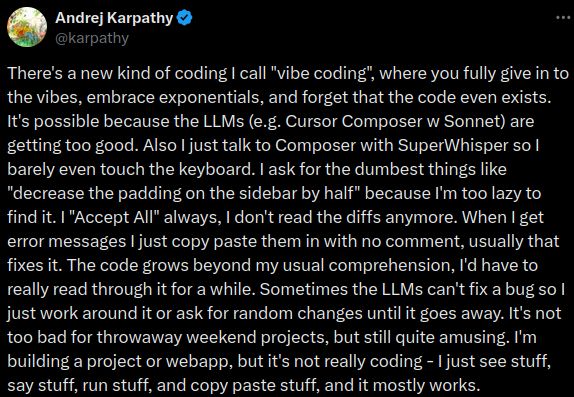The width and height of the screenshot is (574, 397).
Task: Click the quoted "Accept All" text
Action: click(115, 218)
